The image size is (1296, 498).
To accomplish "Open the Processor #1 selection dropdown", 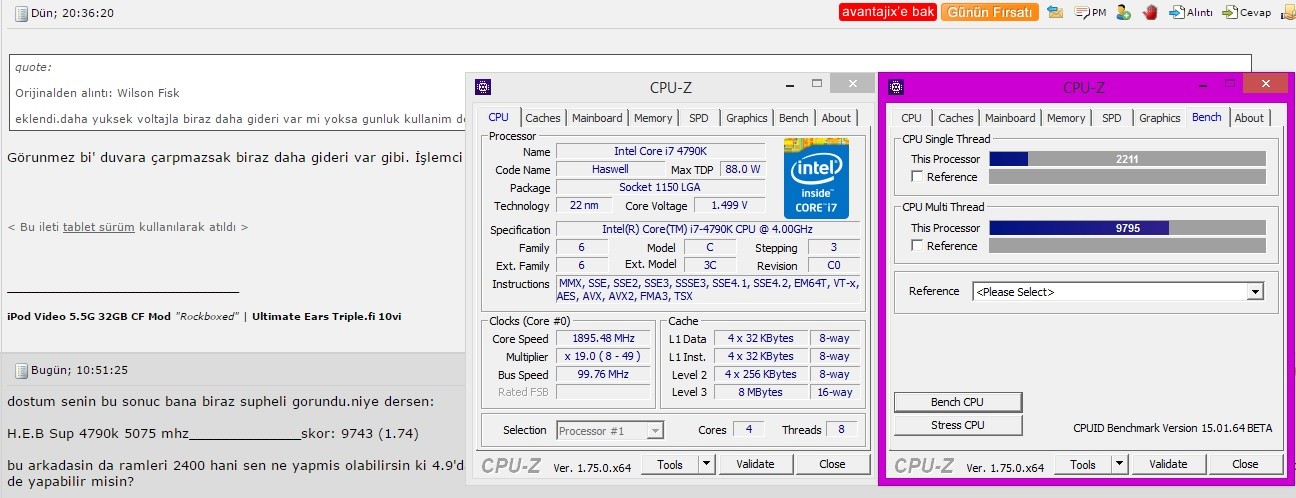I will pos(610,430).
